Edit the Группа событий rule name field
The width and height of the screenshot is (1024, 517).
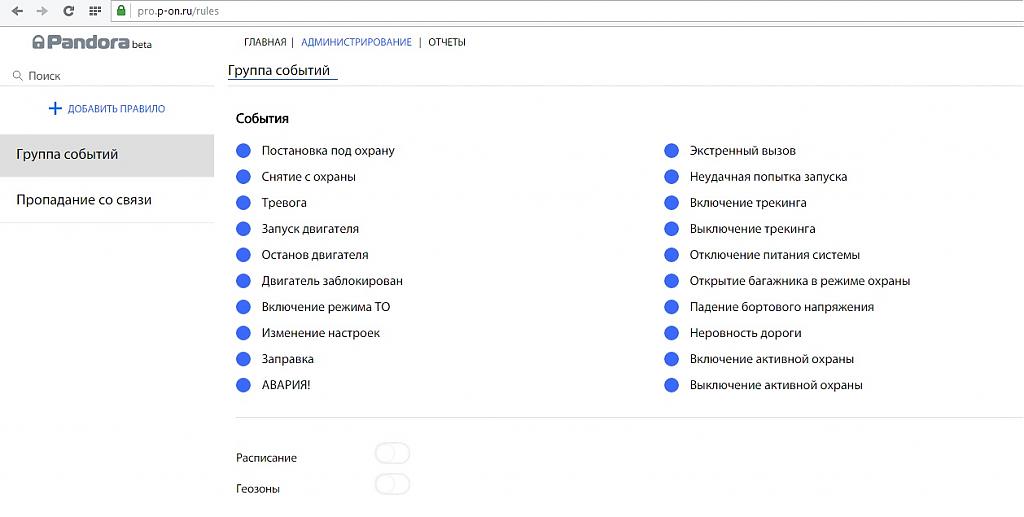[x=283, y=71]
